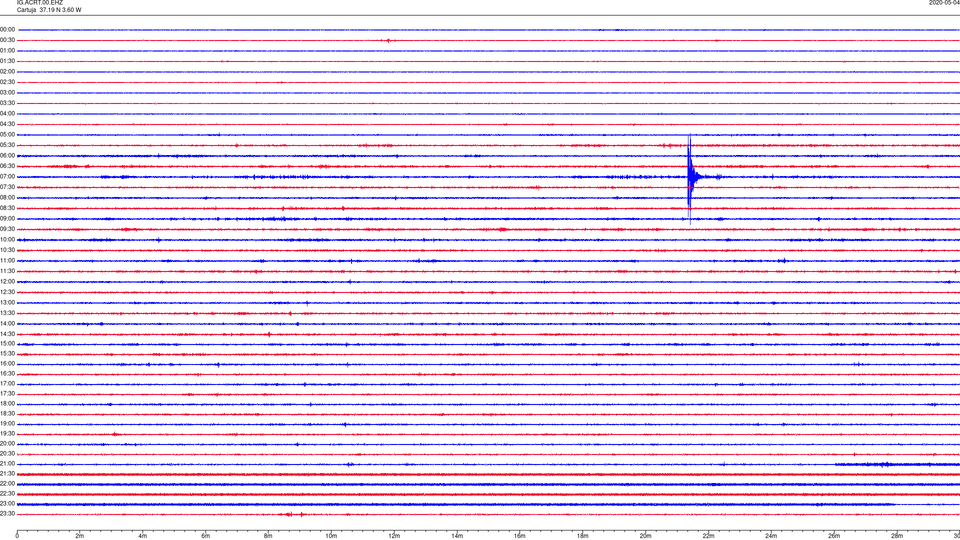This screenshot has width=960, height=540.
Task: Click the large earthquake spike on the 07:00 trace
Action: click(690, 178)
